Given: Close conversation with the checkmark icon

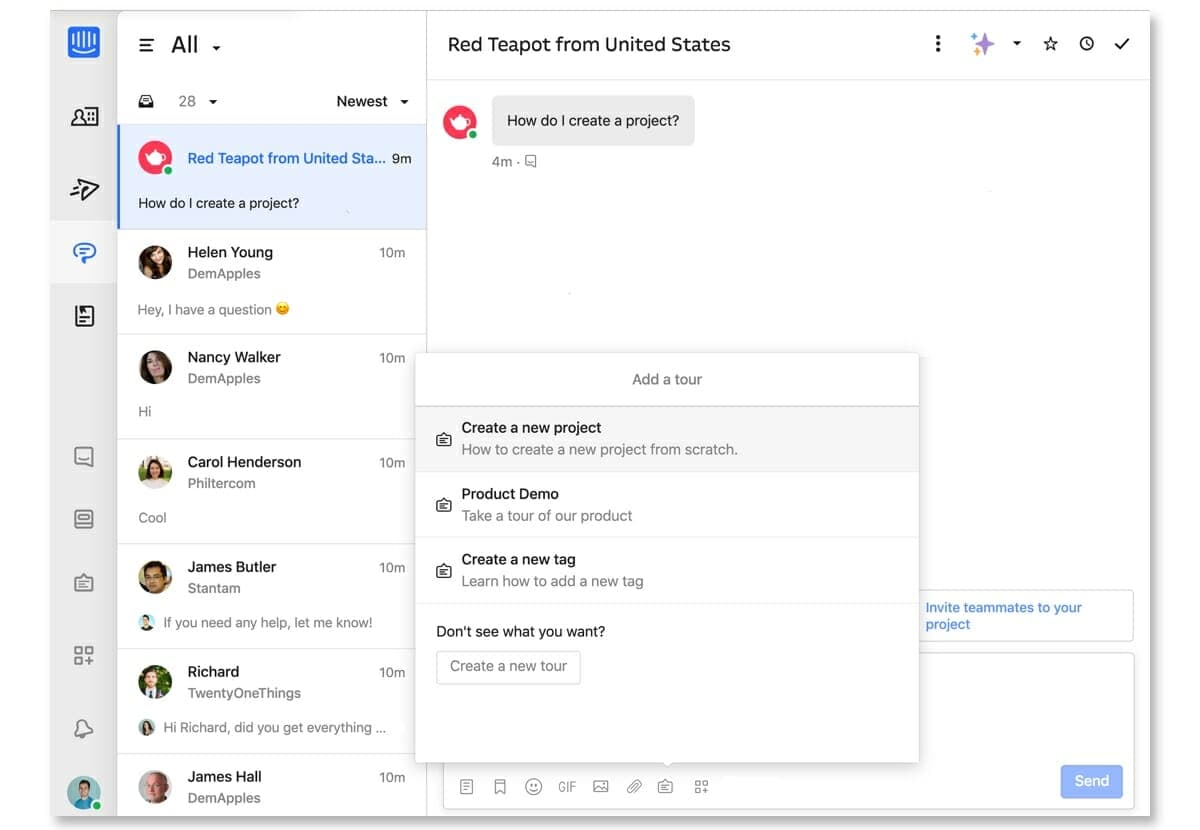Looking at the screenshot, I should (1122, 44).
